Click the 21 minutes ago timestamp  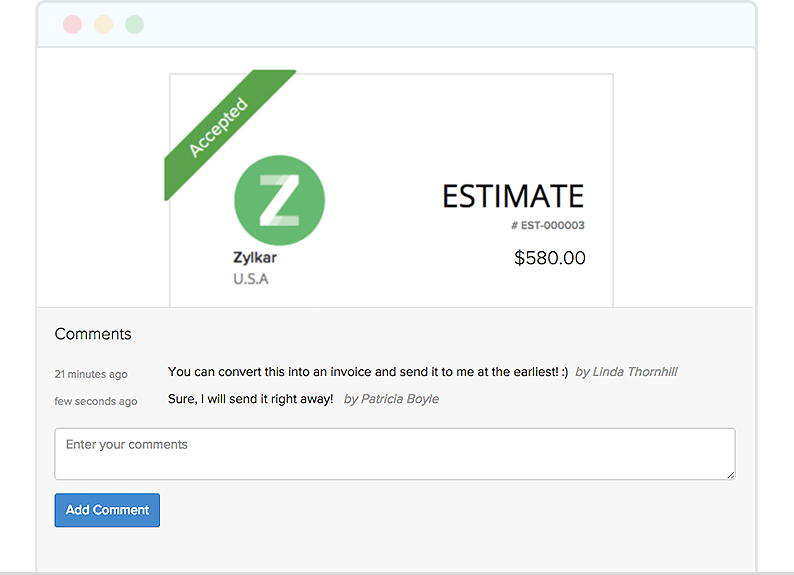click(x=91, y=374)
